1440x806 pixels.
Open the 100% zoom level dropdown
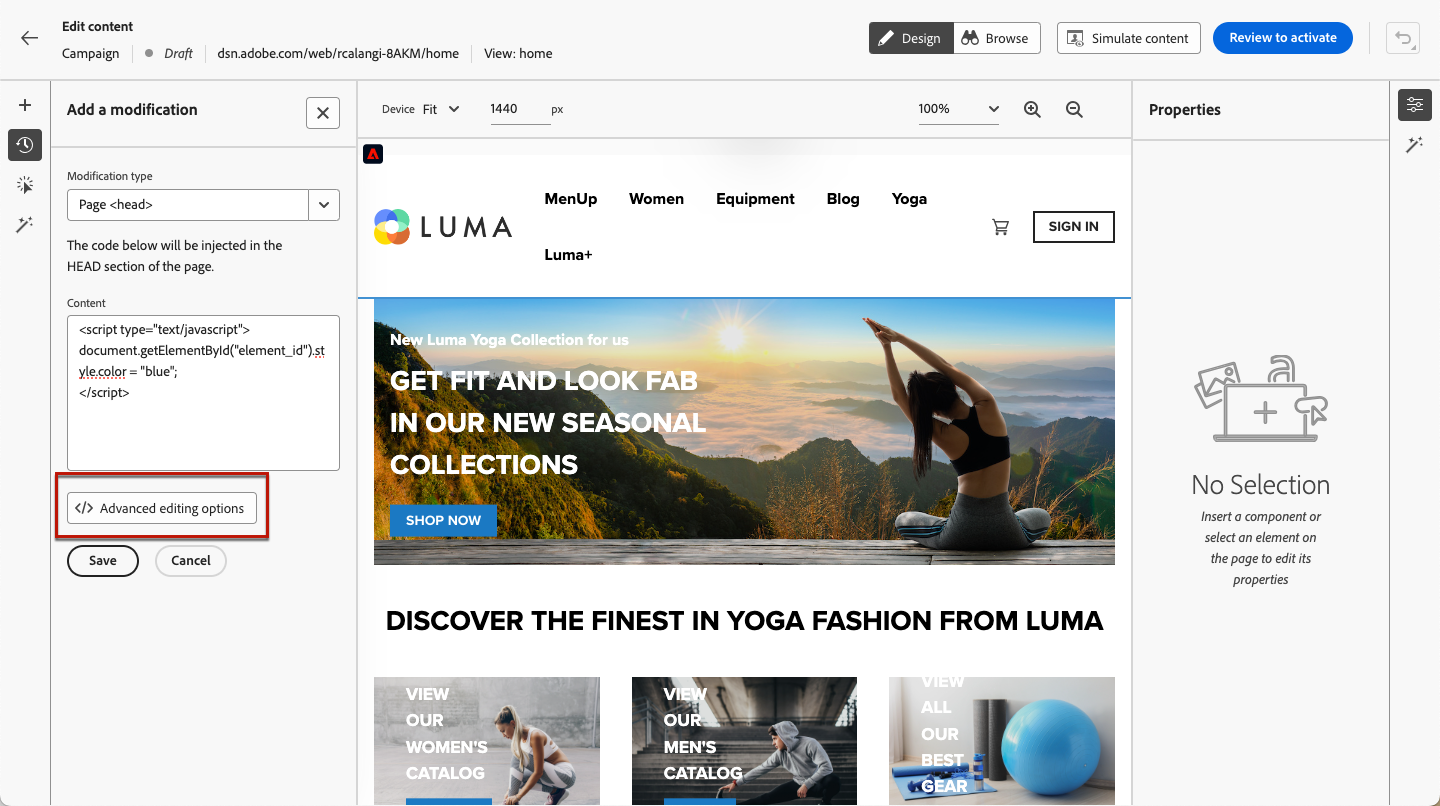click(x=959, y=109)
